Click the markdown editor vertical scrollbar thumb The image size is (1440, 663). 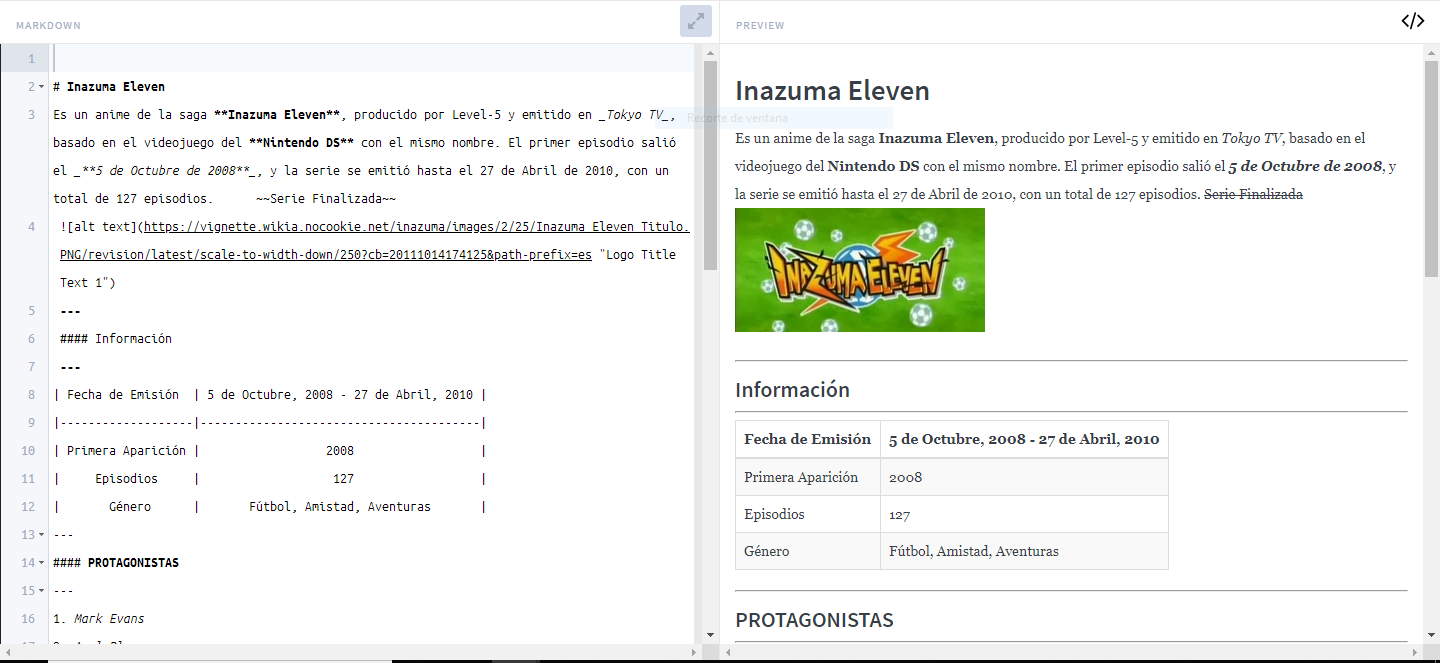click(710, 165)
